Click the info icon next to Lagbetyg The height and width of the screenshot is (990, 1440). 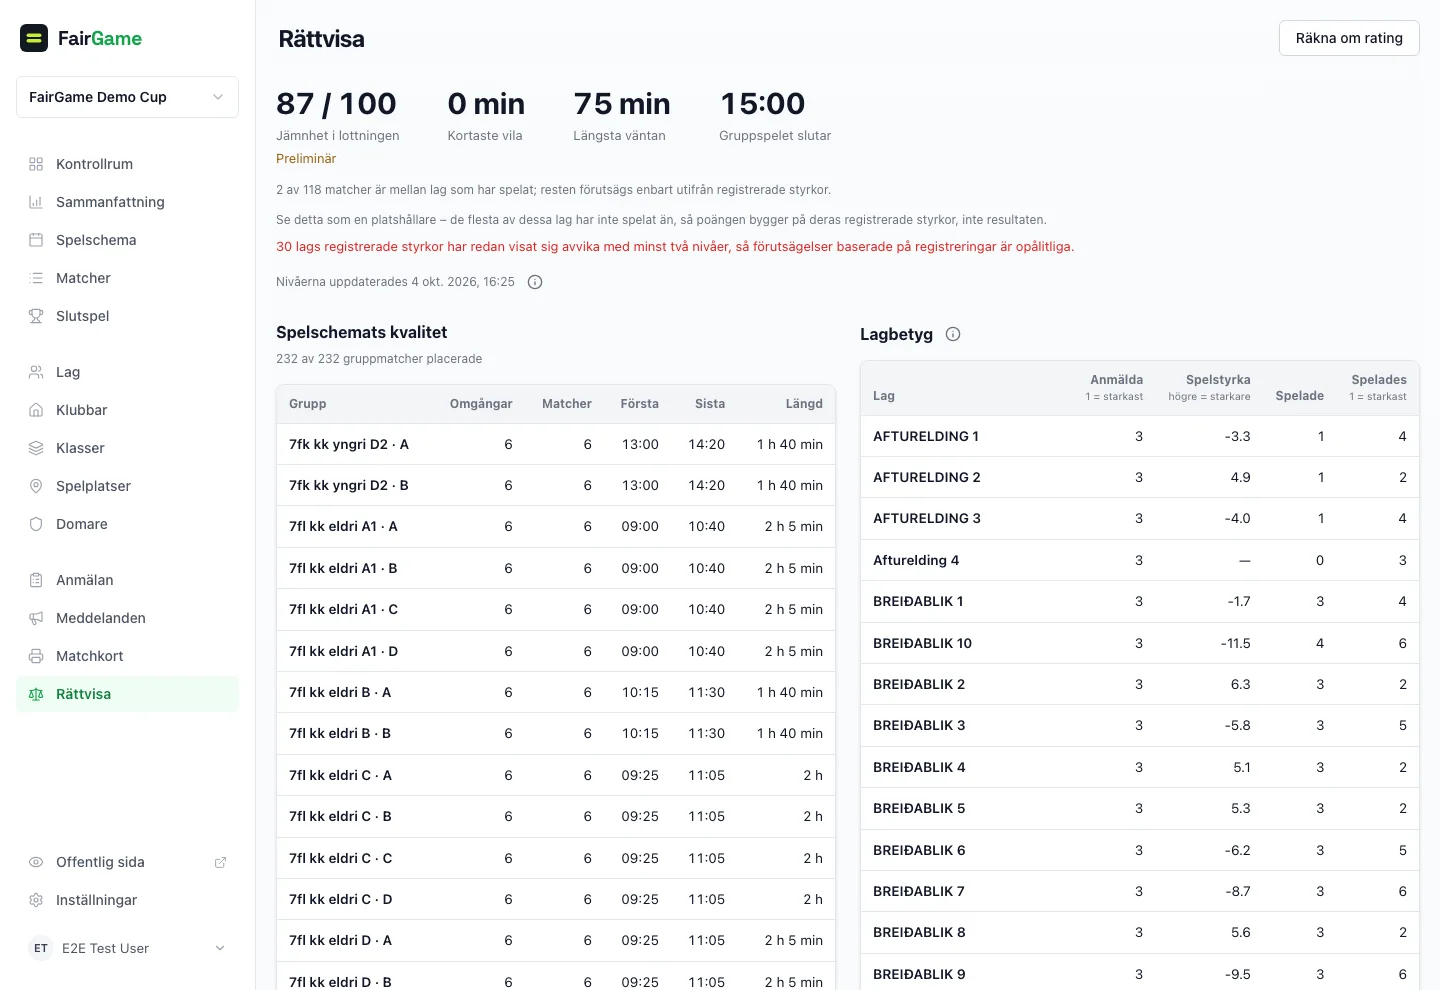pyautogui.click(x=953, y=334)
